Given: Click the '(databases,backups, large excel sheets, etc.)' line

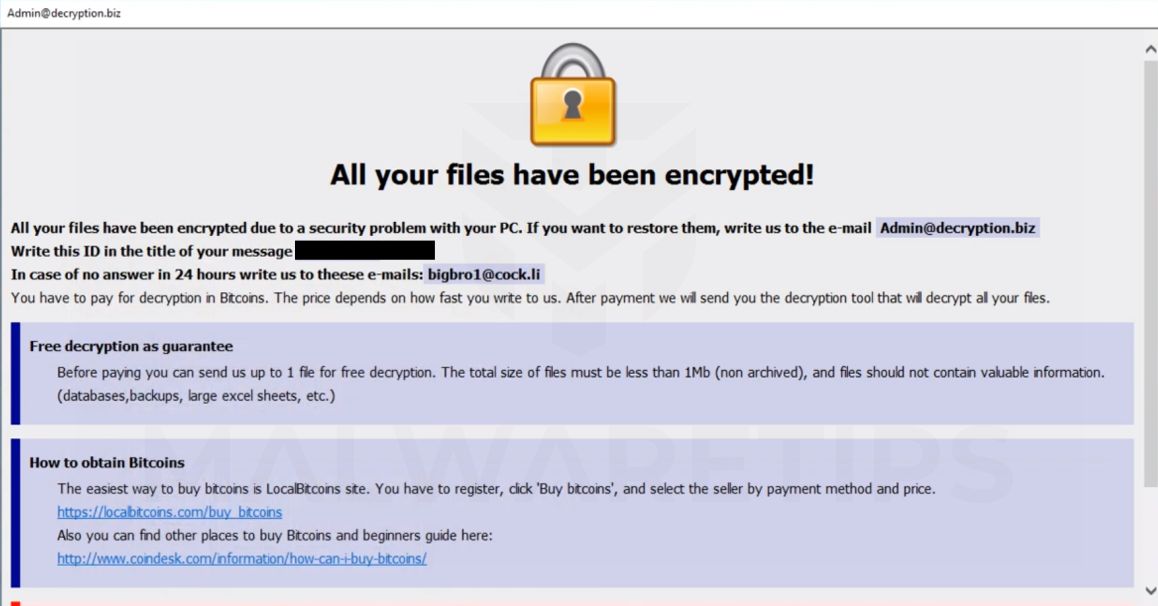Looking at the screenshot, I should tap(196, 396).
